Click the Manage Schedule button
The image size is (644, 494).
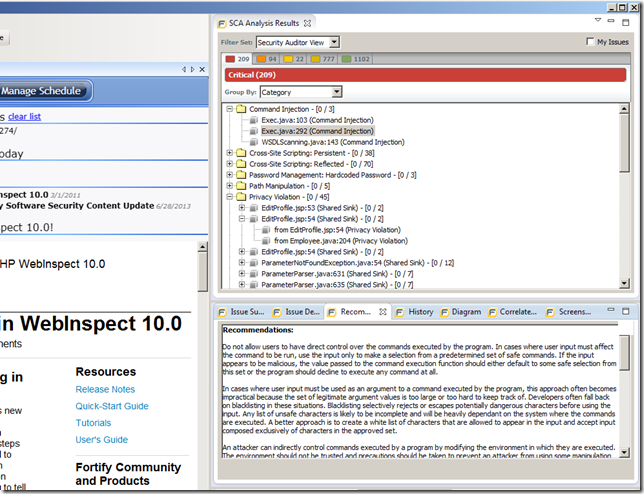[x=43, y=91]
